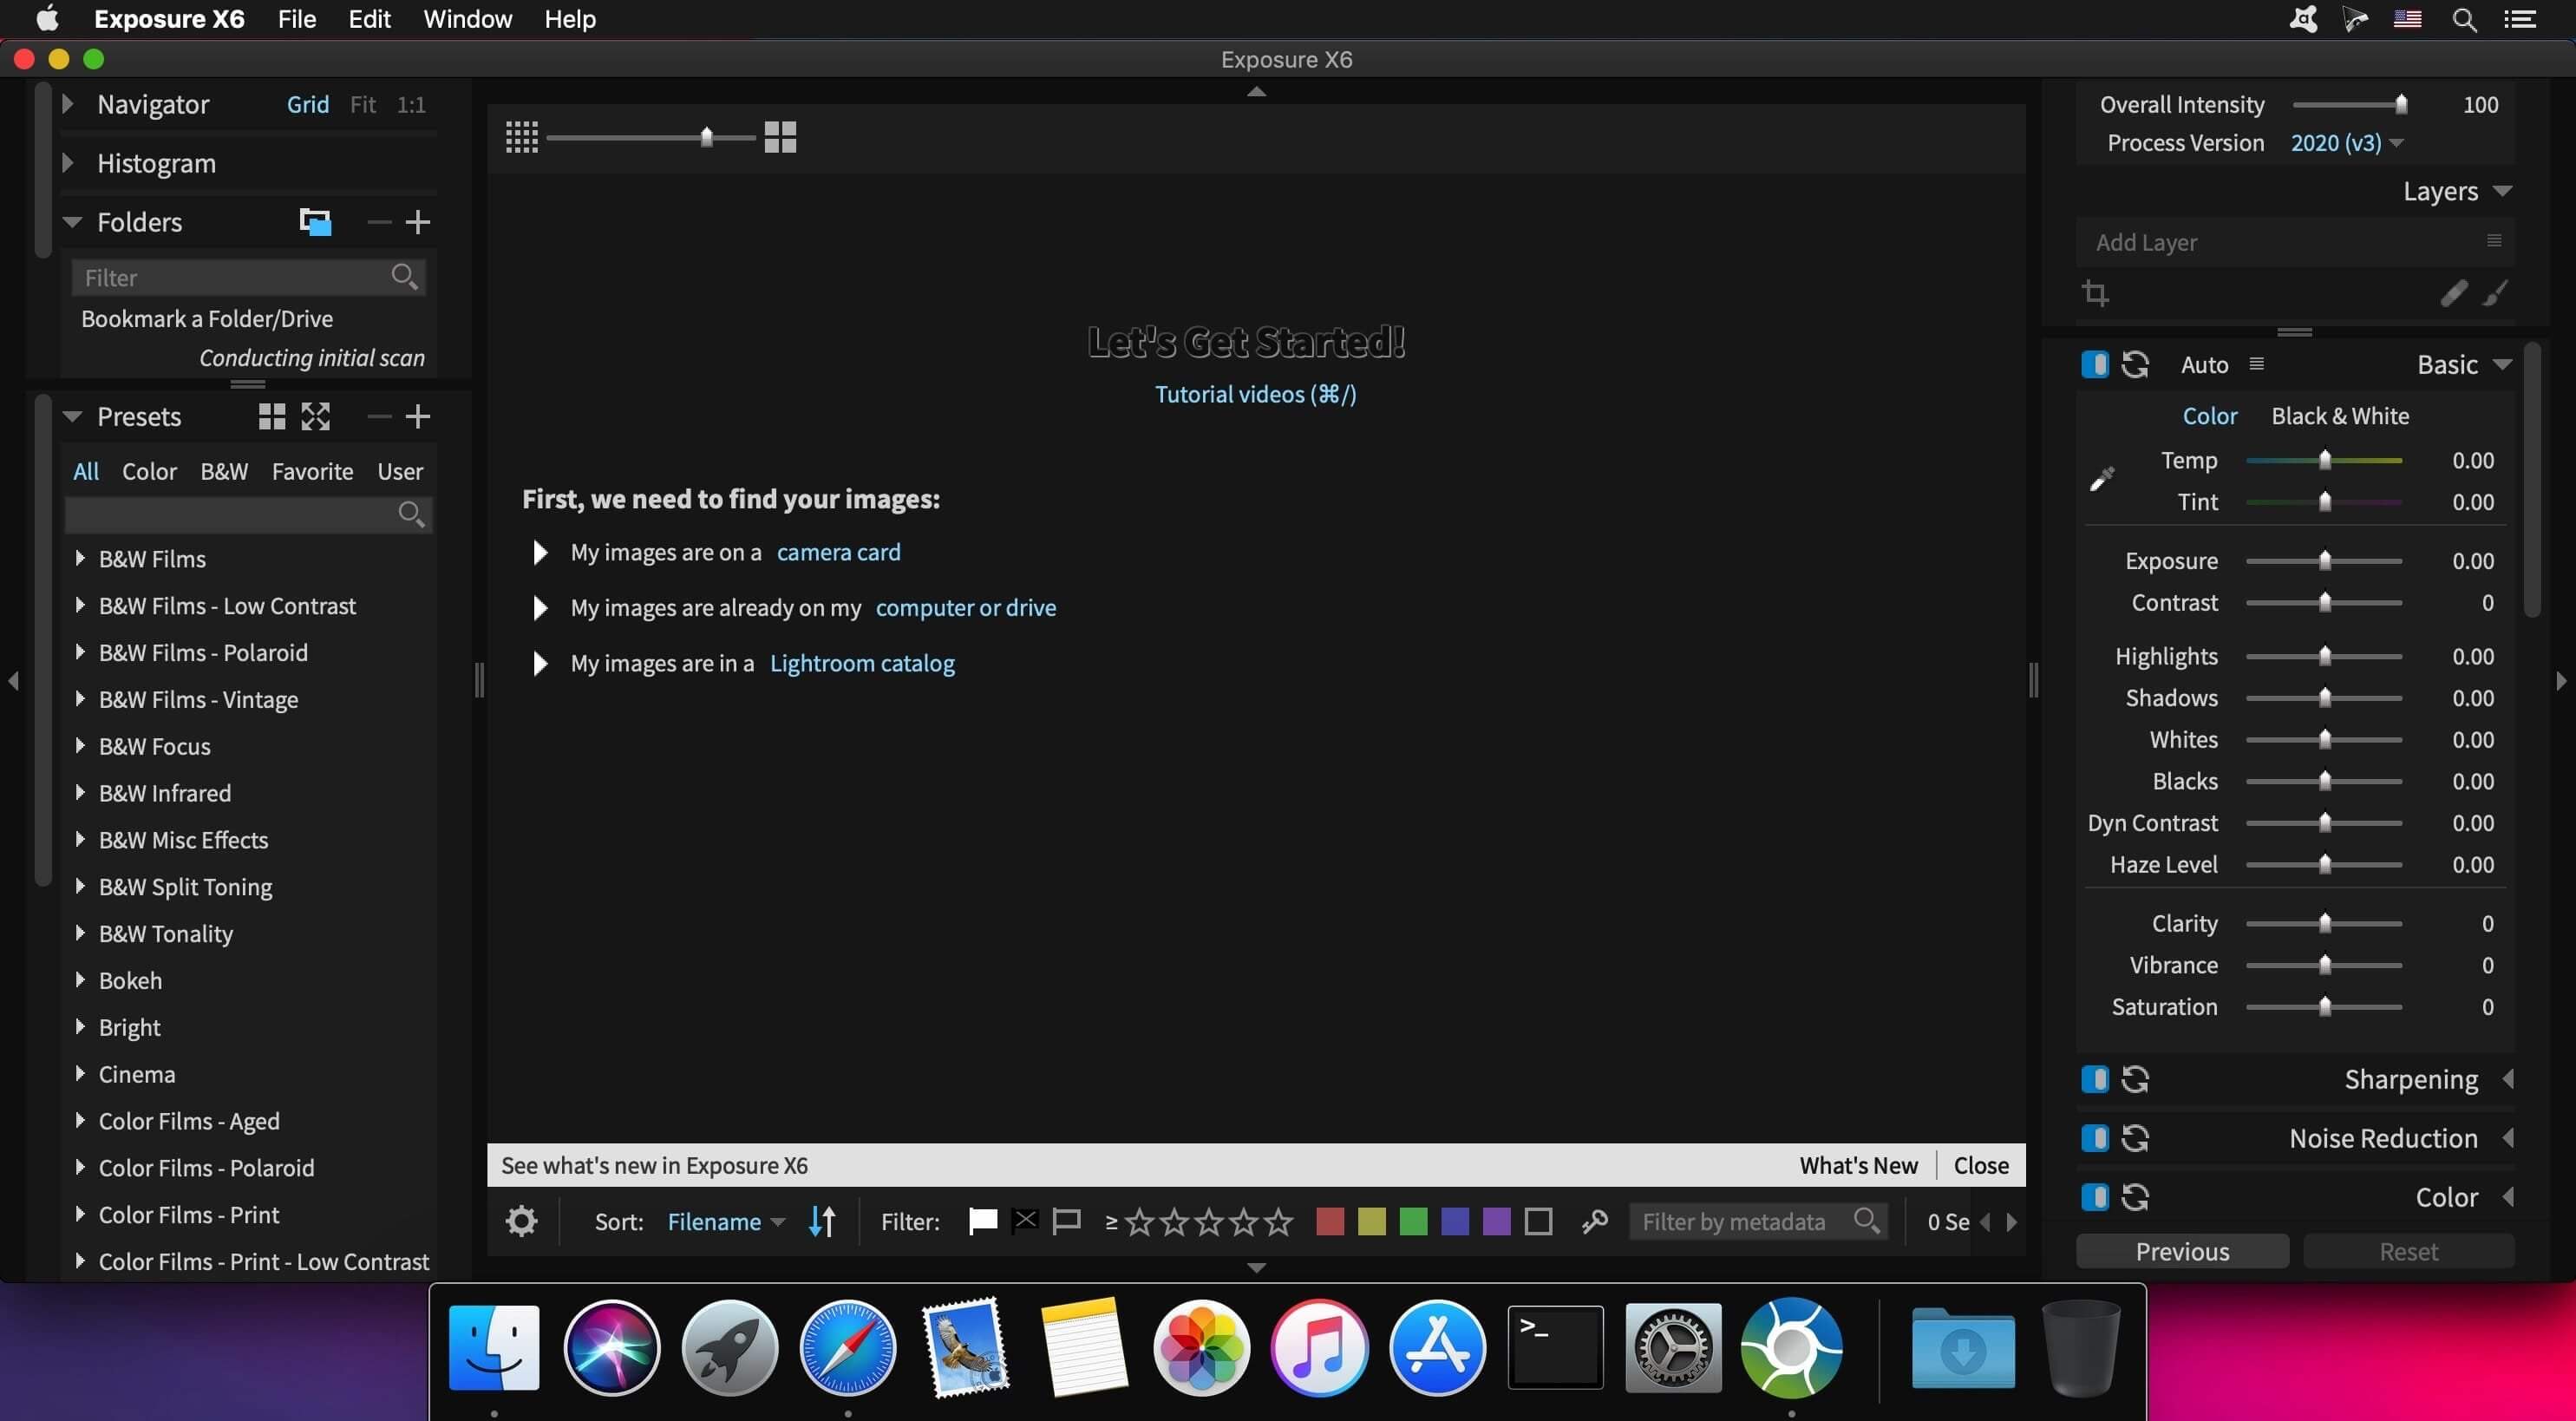
Task: Filter by the red color label swatch
Action: pyautogui.click(x=1329, y=1221)
